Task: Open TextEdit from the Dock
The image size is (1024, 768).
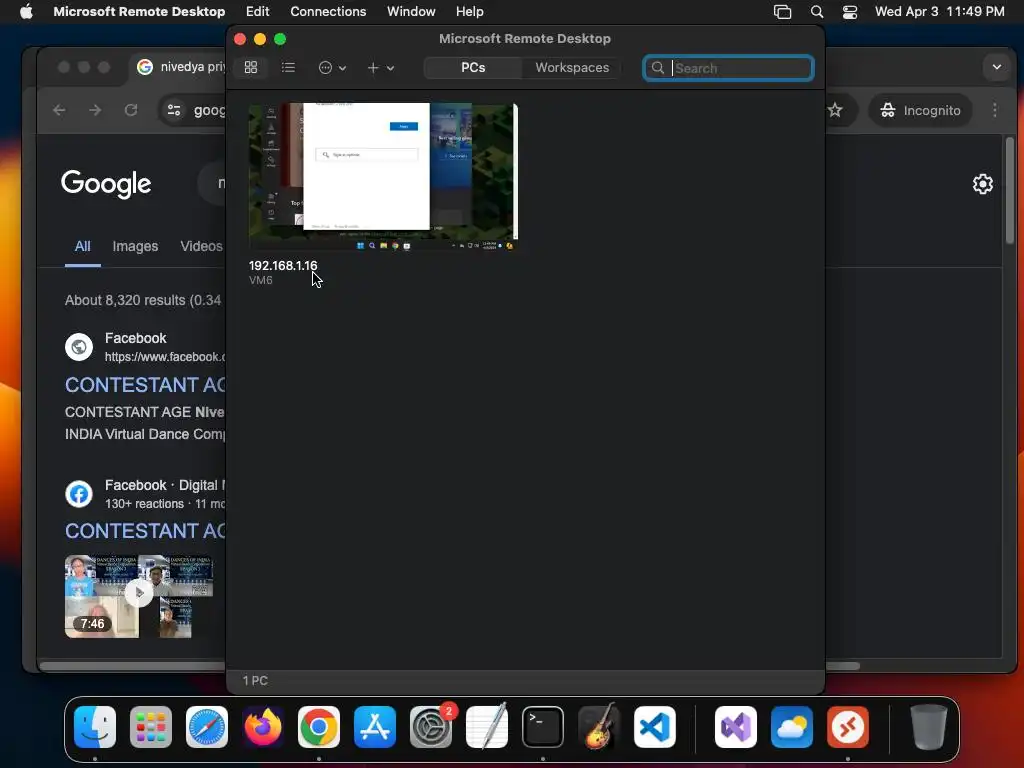Action: pyautogui.click(x=487, y=727)
